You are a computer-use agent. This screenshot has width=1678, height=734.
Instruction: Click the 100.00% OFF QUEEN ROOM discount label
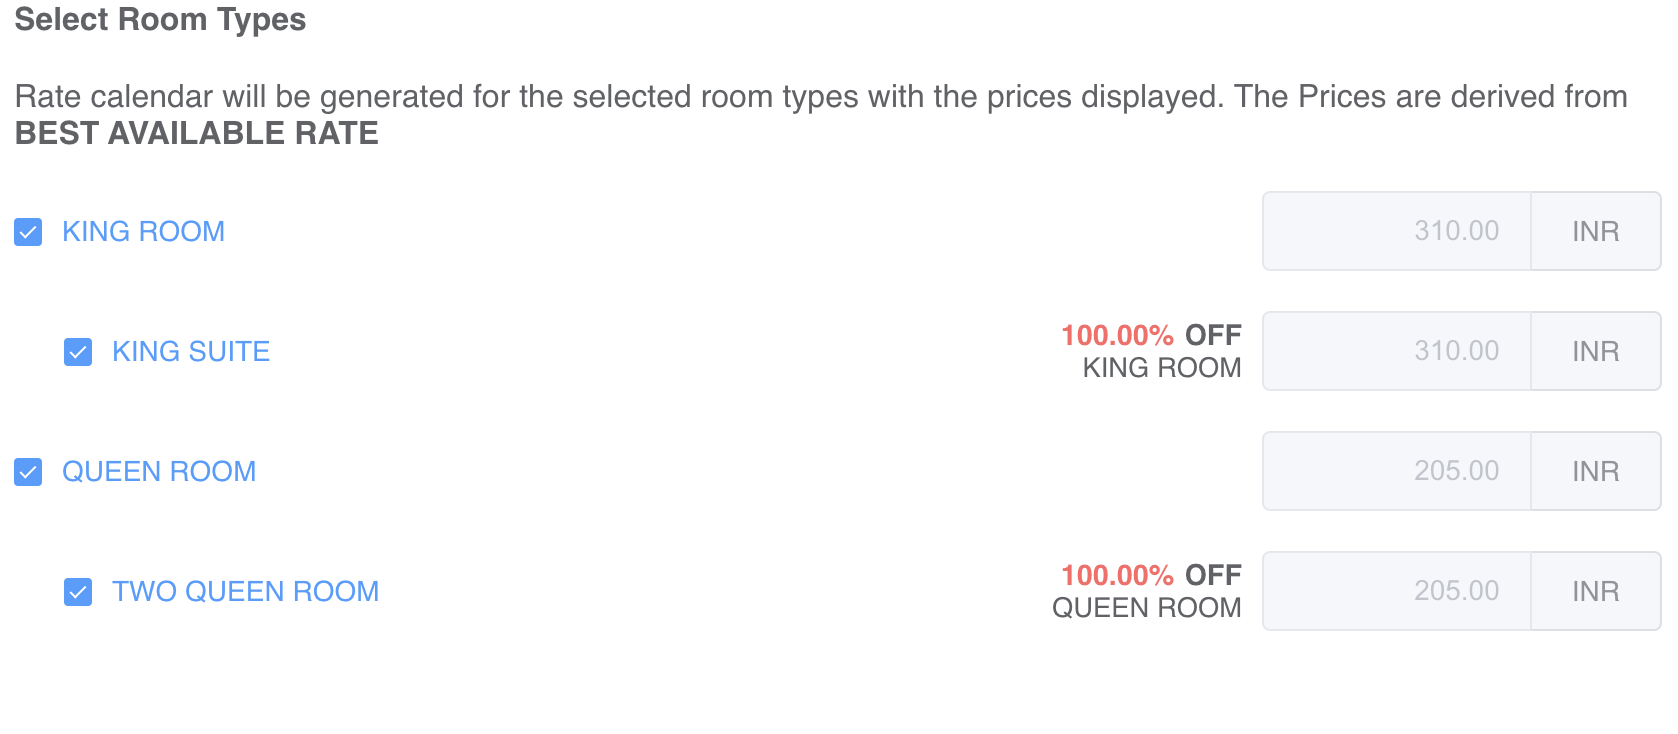(x=1147, y=591)
